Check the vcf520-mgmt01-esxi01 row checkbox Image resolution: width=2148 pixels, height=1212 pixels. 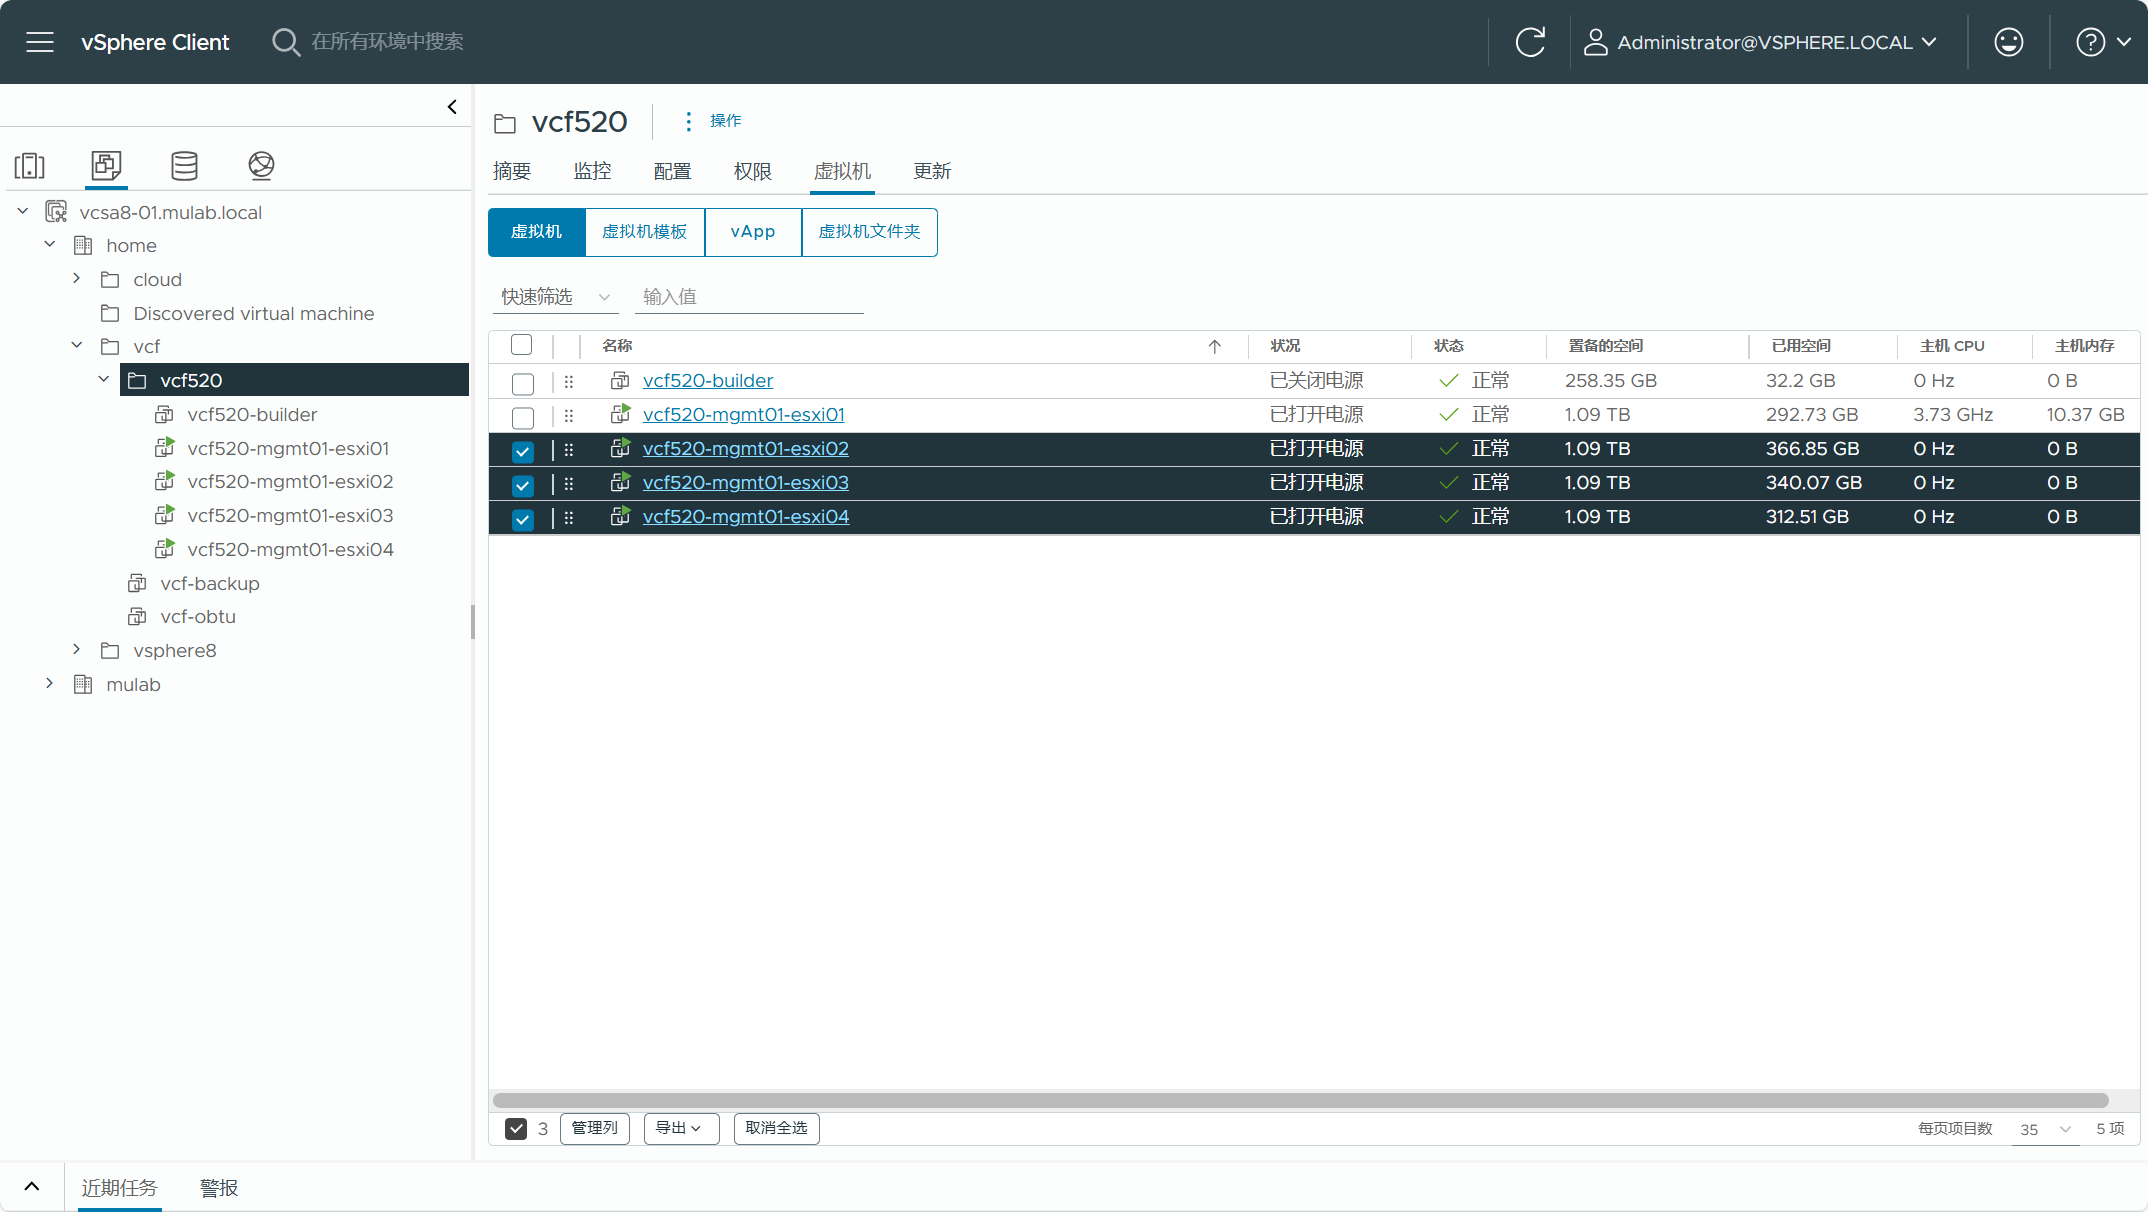(522, 417)
